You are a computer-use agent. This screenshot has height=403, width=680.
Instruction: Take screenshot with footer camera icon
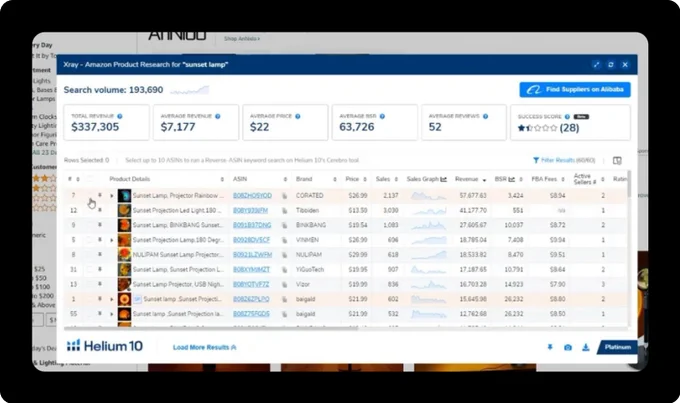click(568, 347)
